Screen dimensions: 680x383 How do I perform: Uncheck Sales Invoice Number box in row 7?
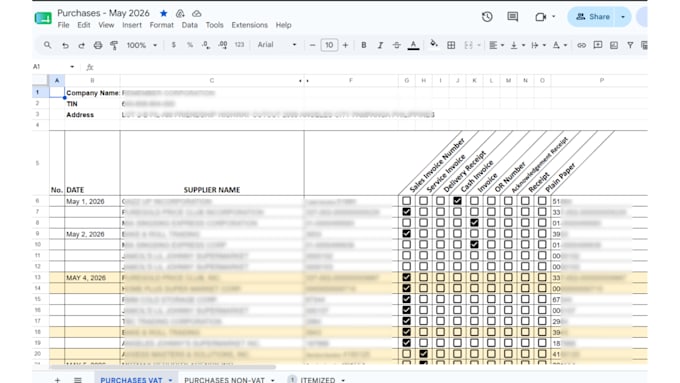tap(406, 212)
